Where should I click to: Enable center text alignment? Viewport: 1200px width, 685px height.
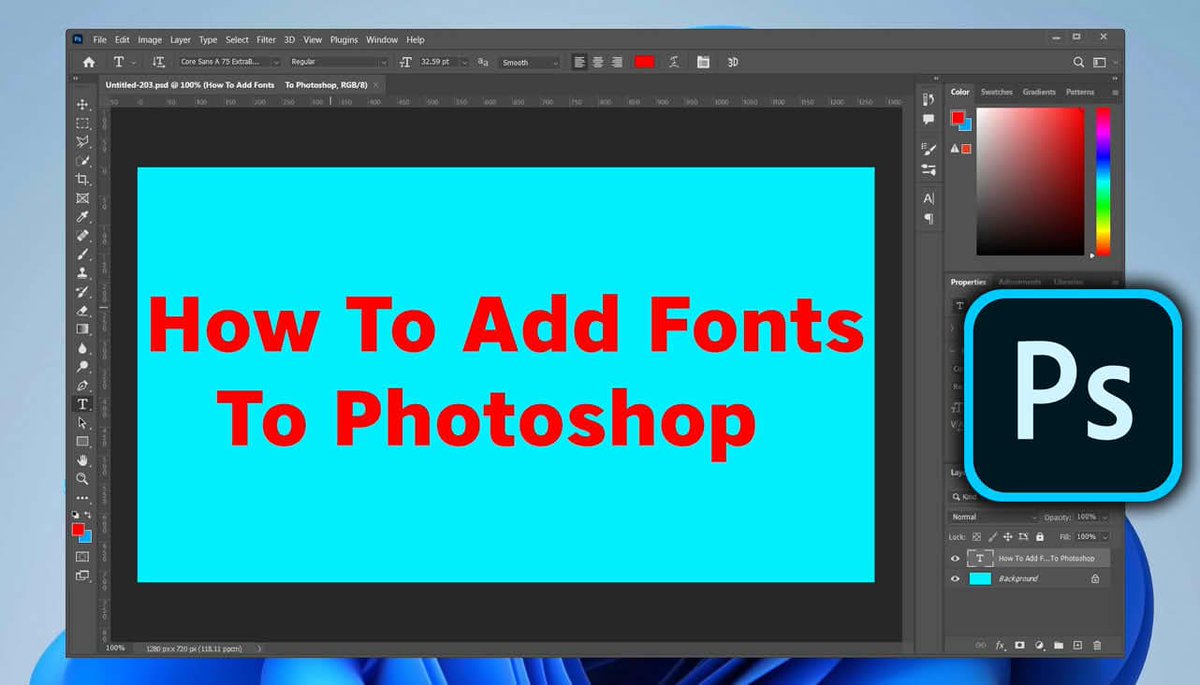598,62
